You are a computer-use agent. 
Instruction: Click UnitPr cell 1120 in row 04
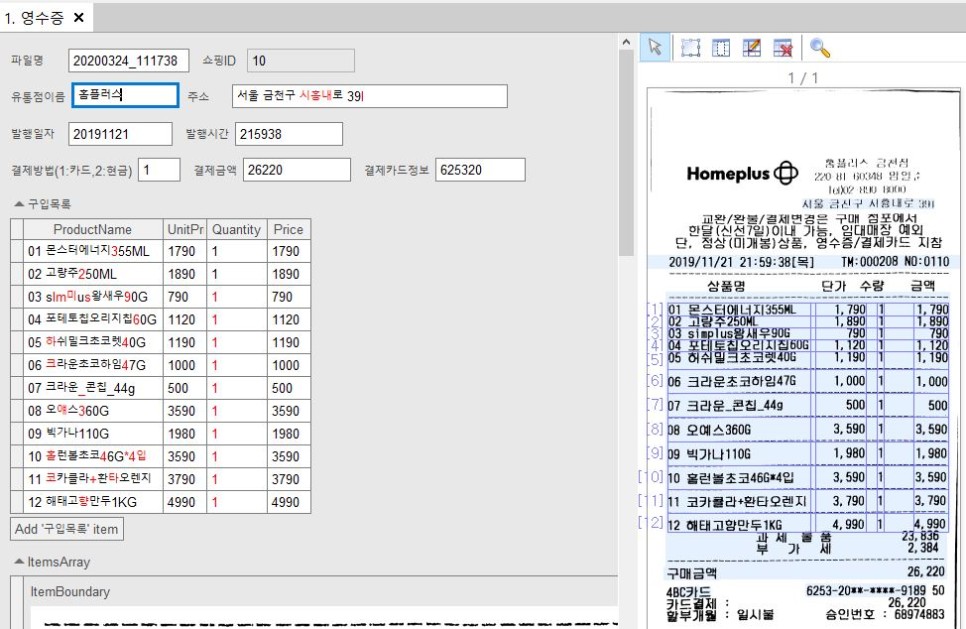(185, 320)
